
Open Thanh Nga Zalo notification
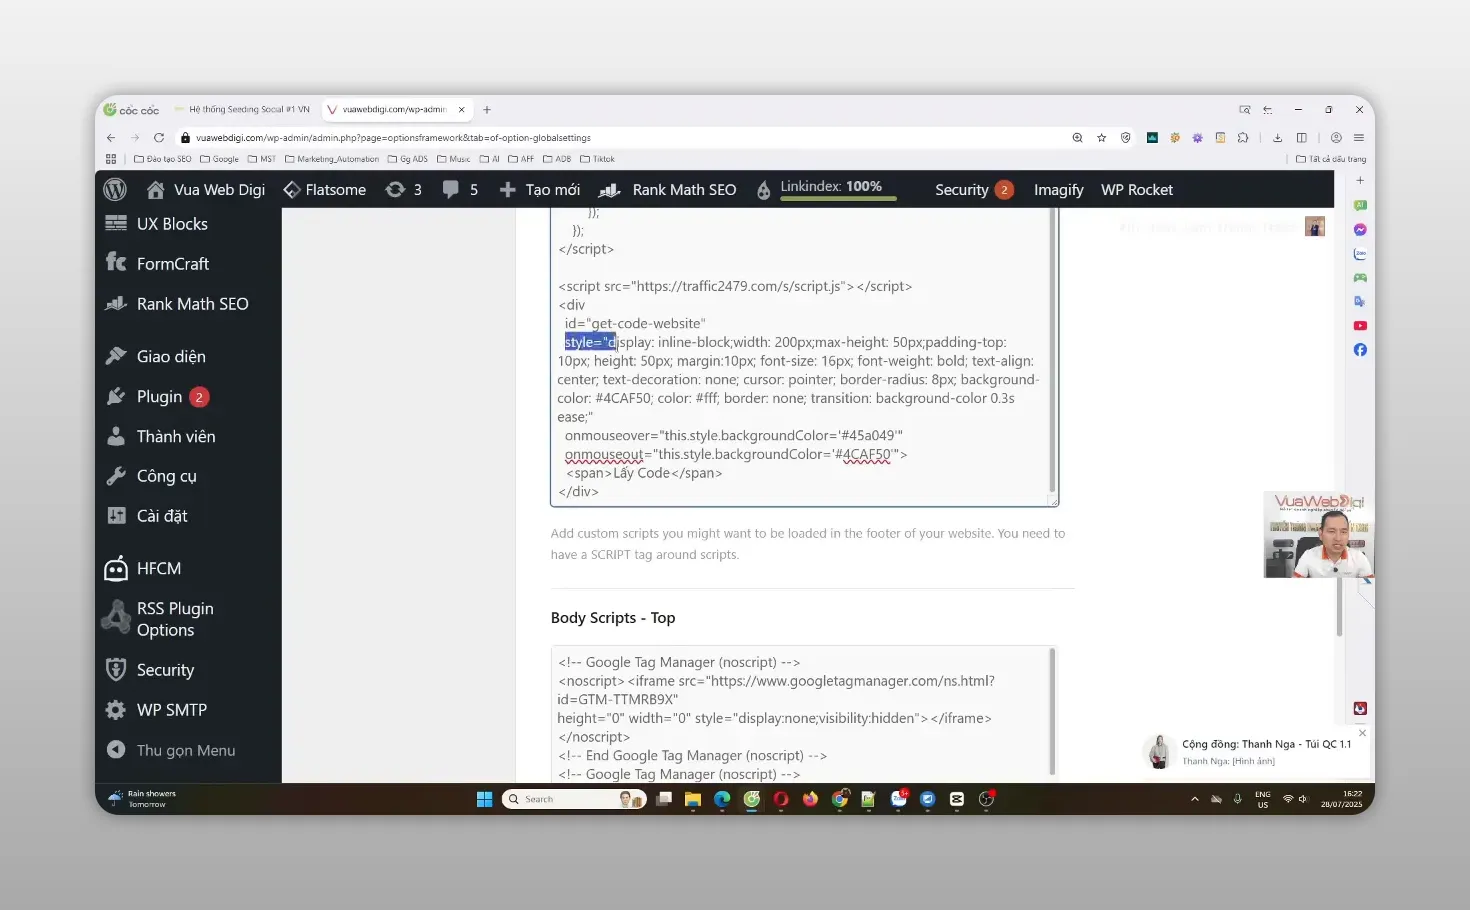(1255, 752)
